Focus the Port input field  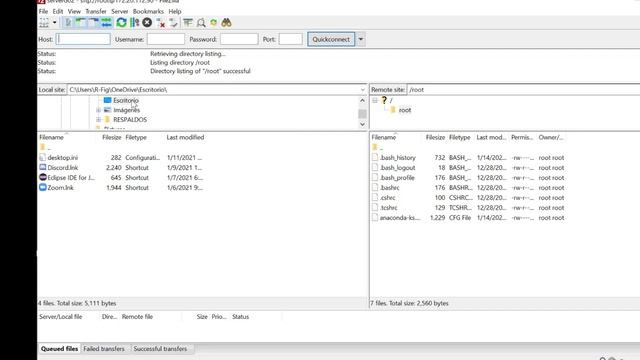tap(291, 39)
